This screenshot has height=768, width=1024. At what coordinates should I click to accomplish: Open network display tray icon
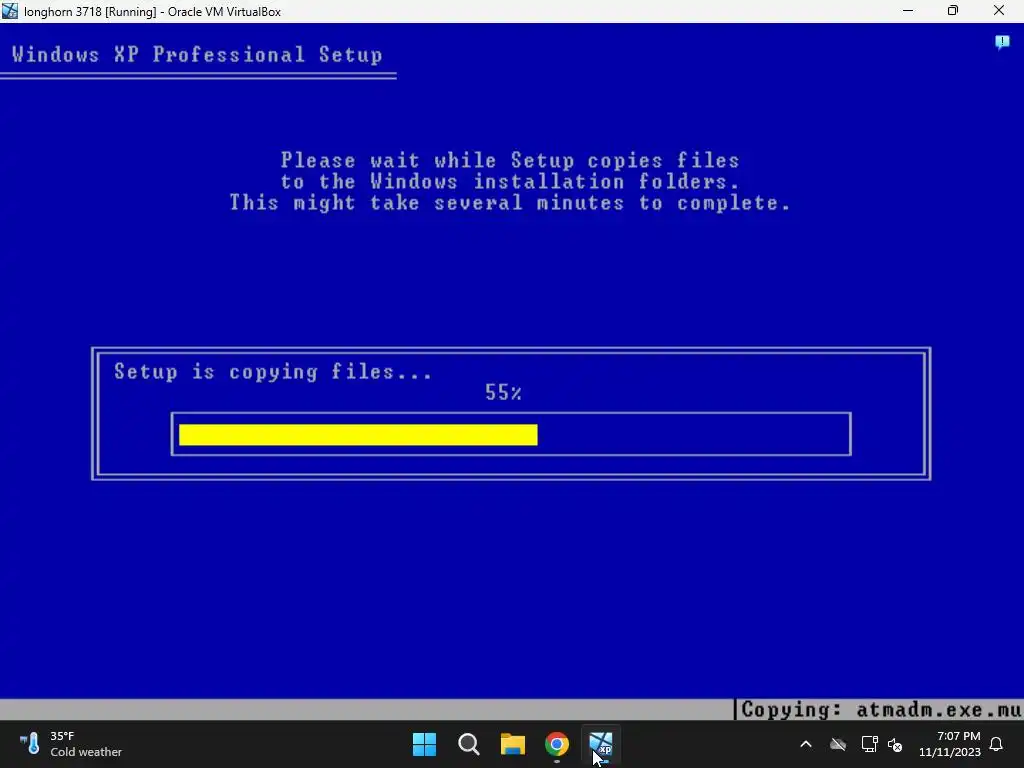coord(869,744)
